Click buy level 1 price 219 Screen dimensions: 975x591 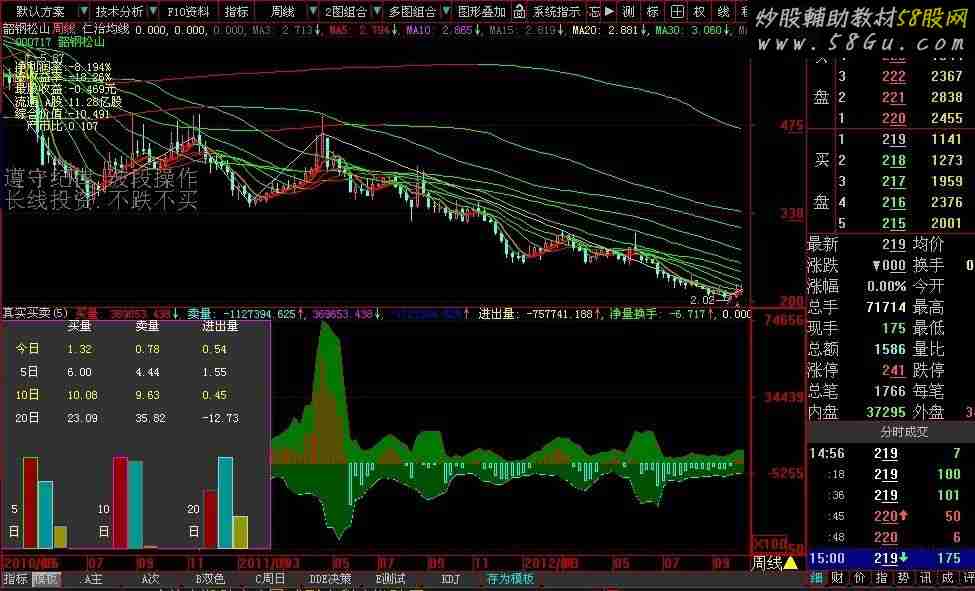(x=893, y=139)
